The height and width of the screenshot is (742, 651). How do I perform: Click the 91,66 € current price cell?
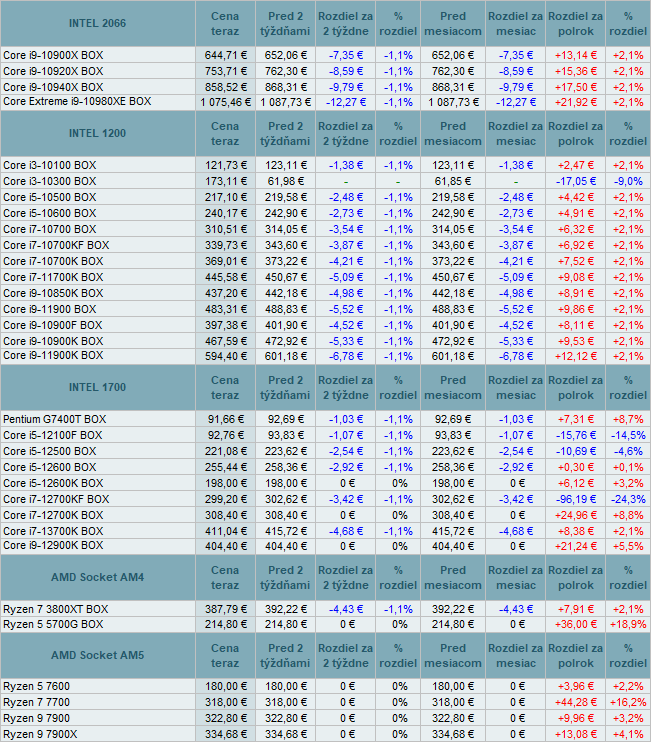[226, 420]
